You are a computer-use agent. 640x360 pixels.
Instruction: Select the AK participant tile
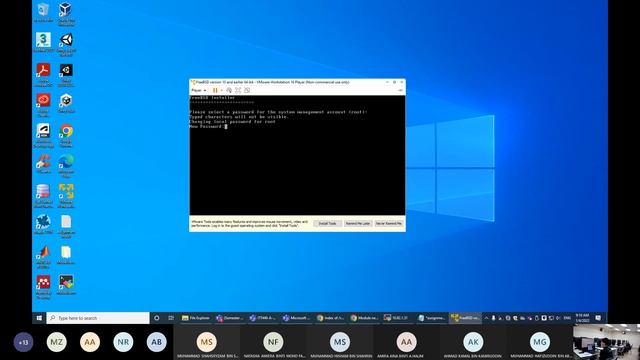pyautogui.click(x=473, y=342)
